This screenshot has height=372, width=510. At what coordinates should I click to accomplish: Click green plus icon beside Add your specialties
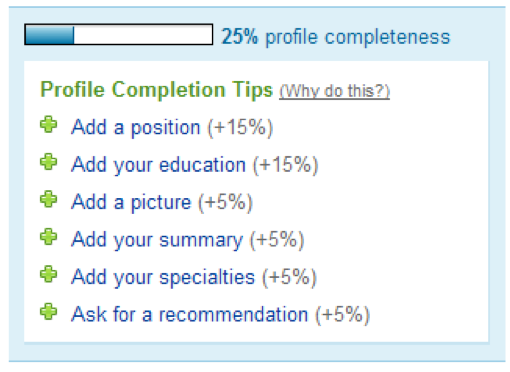click(x=49, y=274)
